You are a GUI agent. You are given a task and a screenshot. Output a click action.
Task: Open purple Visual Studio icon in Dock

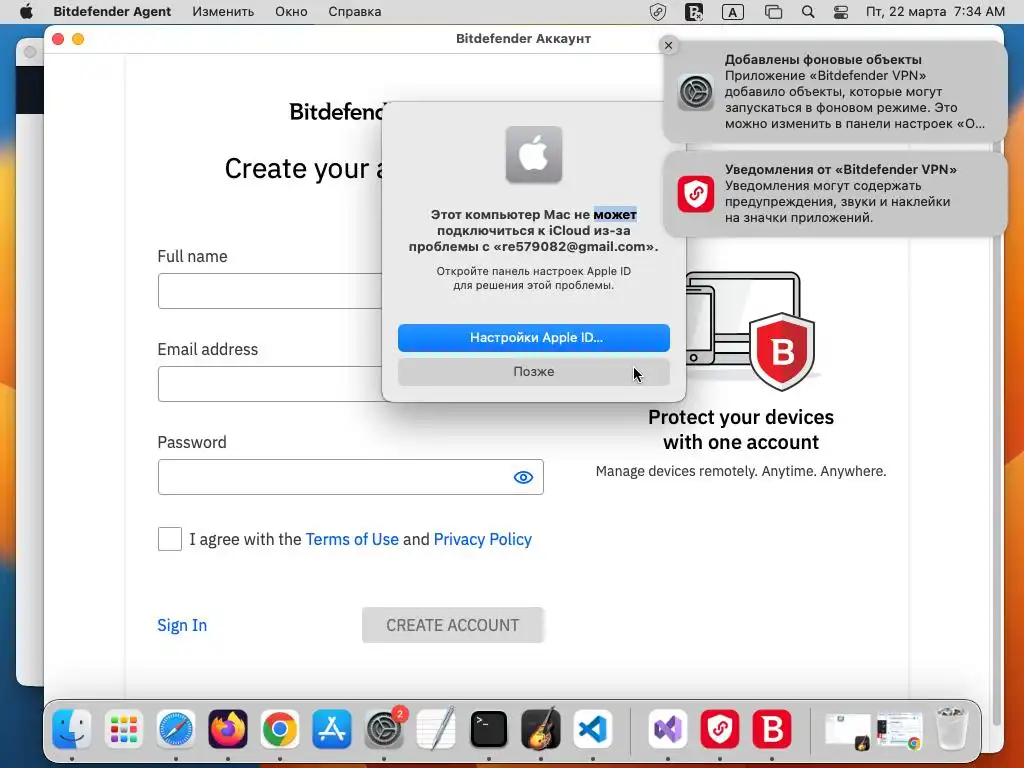pos(667,729)
